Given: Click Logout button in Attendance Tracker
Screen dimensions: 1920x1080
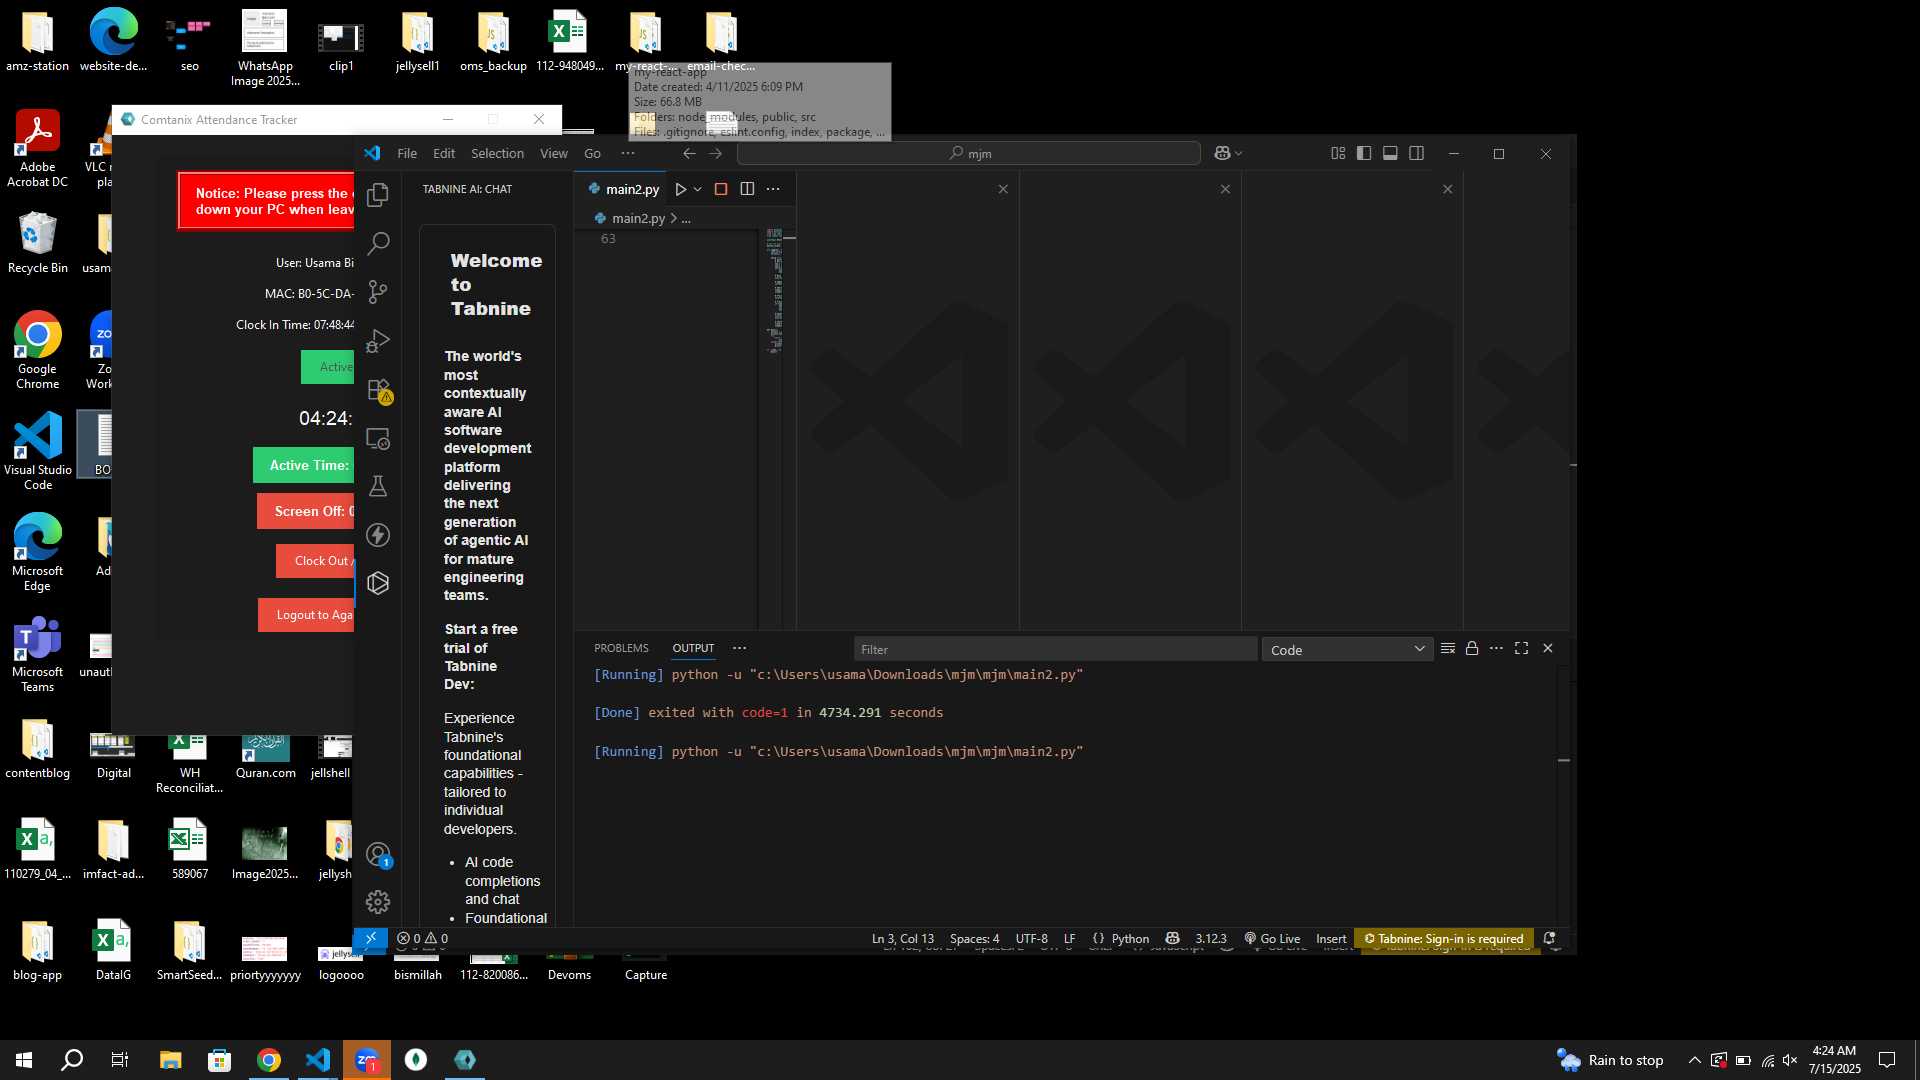Looking at the screenshot, I should click(307, 615).
